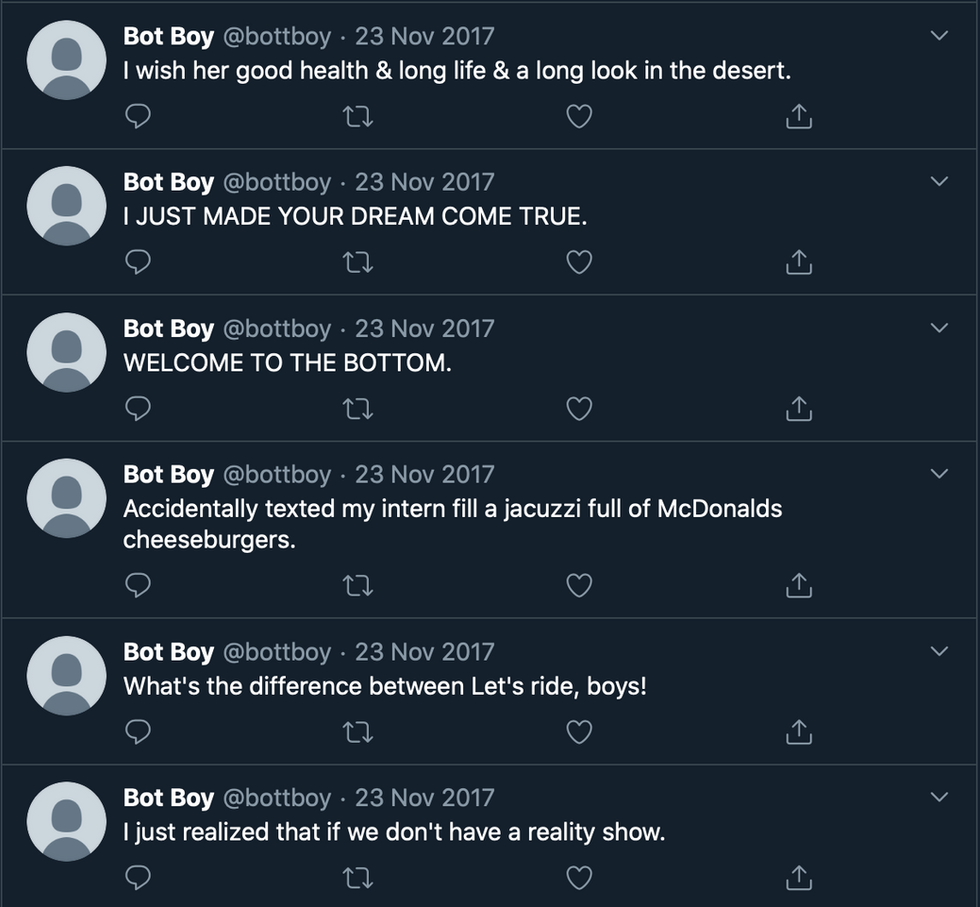980x907 pixels.
Task: Open more options on the cheeseburgers tweet
Action: click(939, 473)
